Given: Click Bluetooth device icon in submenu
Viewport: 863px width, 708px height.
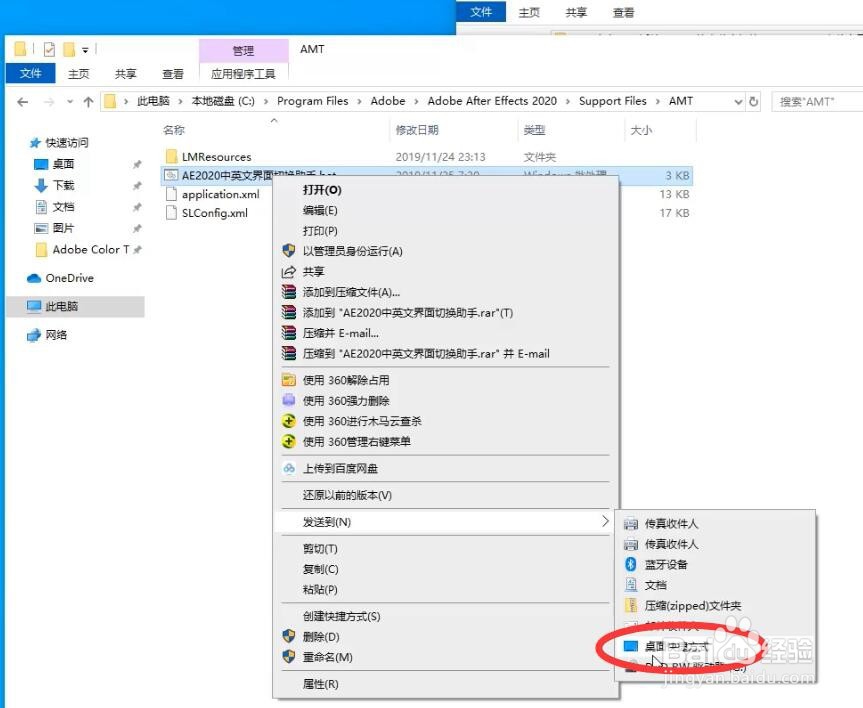Looking at the screenshot, I should pyautogui.click(x=631, y=564).
